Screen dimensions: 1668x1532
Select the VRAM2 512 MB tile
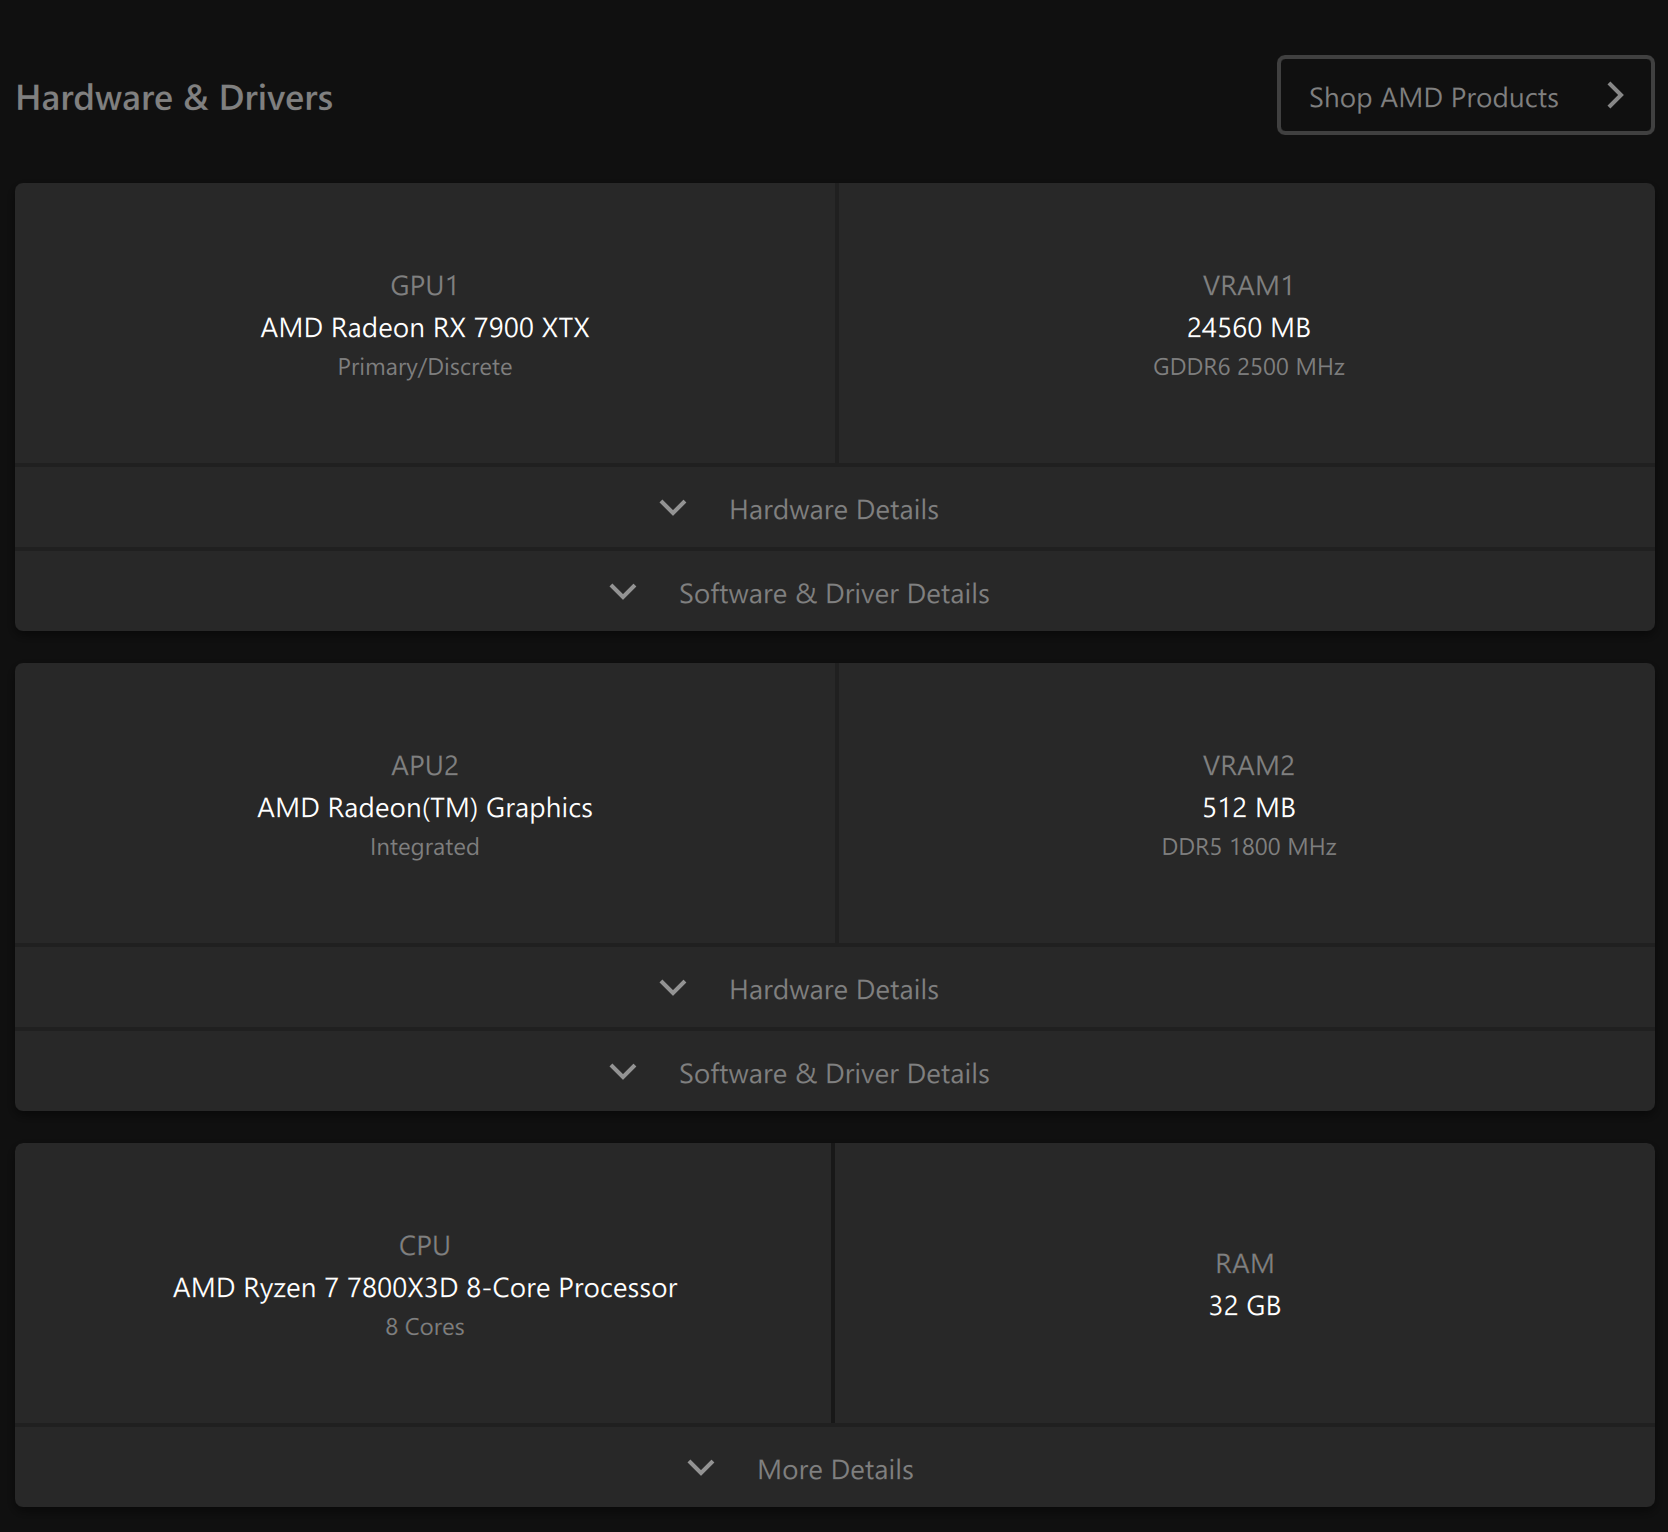point(1247,803)
